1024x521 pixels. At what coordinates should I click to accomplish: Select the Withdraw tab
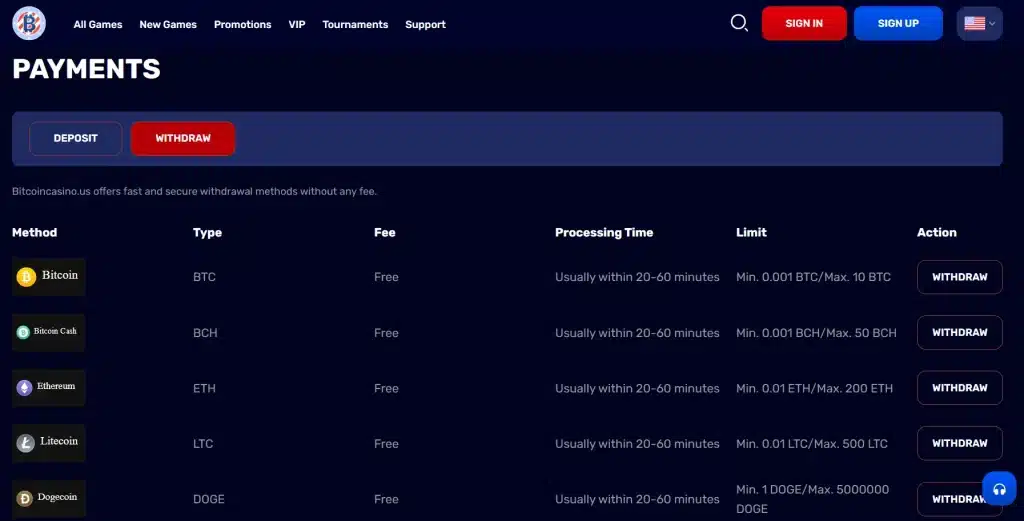pyautogui.click(x=183, y=138)
